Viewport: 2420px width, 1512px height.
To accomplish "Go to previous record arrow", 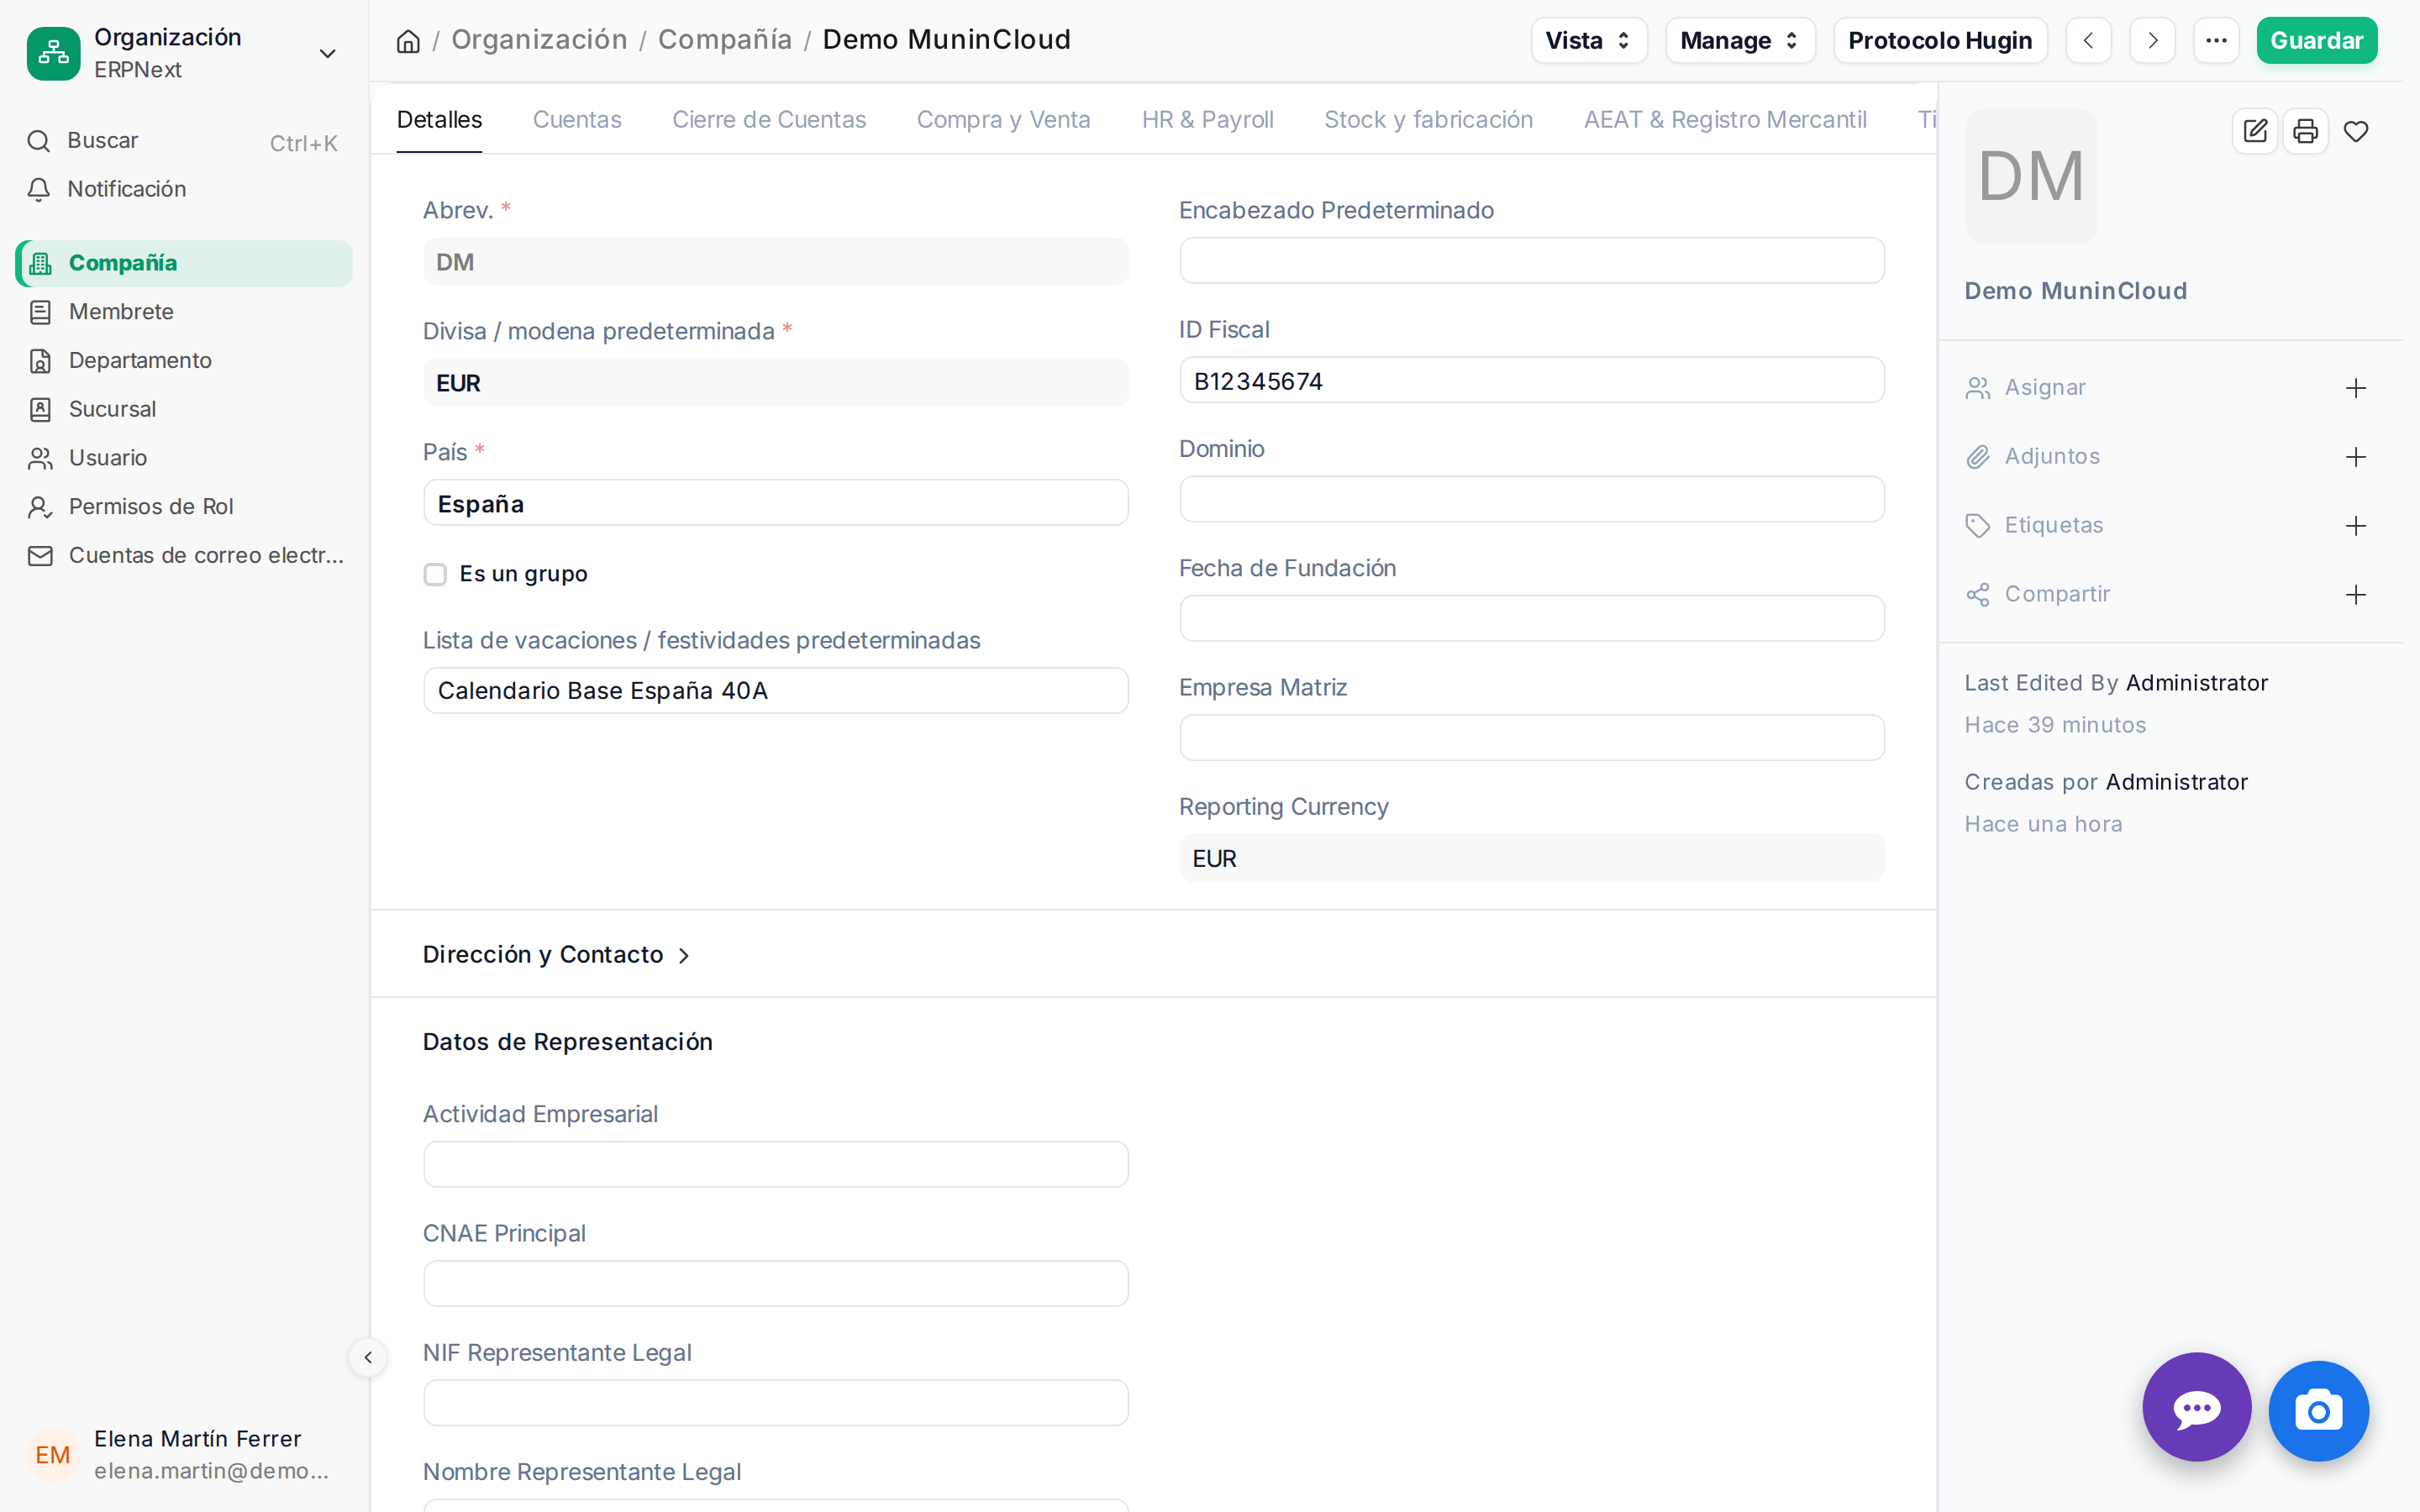I will coord(2088,41).
